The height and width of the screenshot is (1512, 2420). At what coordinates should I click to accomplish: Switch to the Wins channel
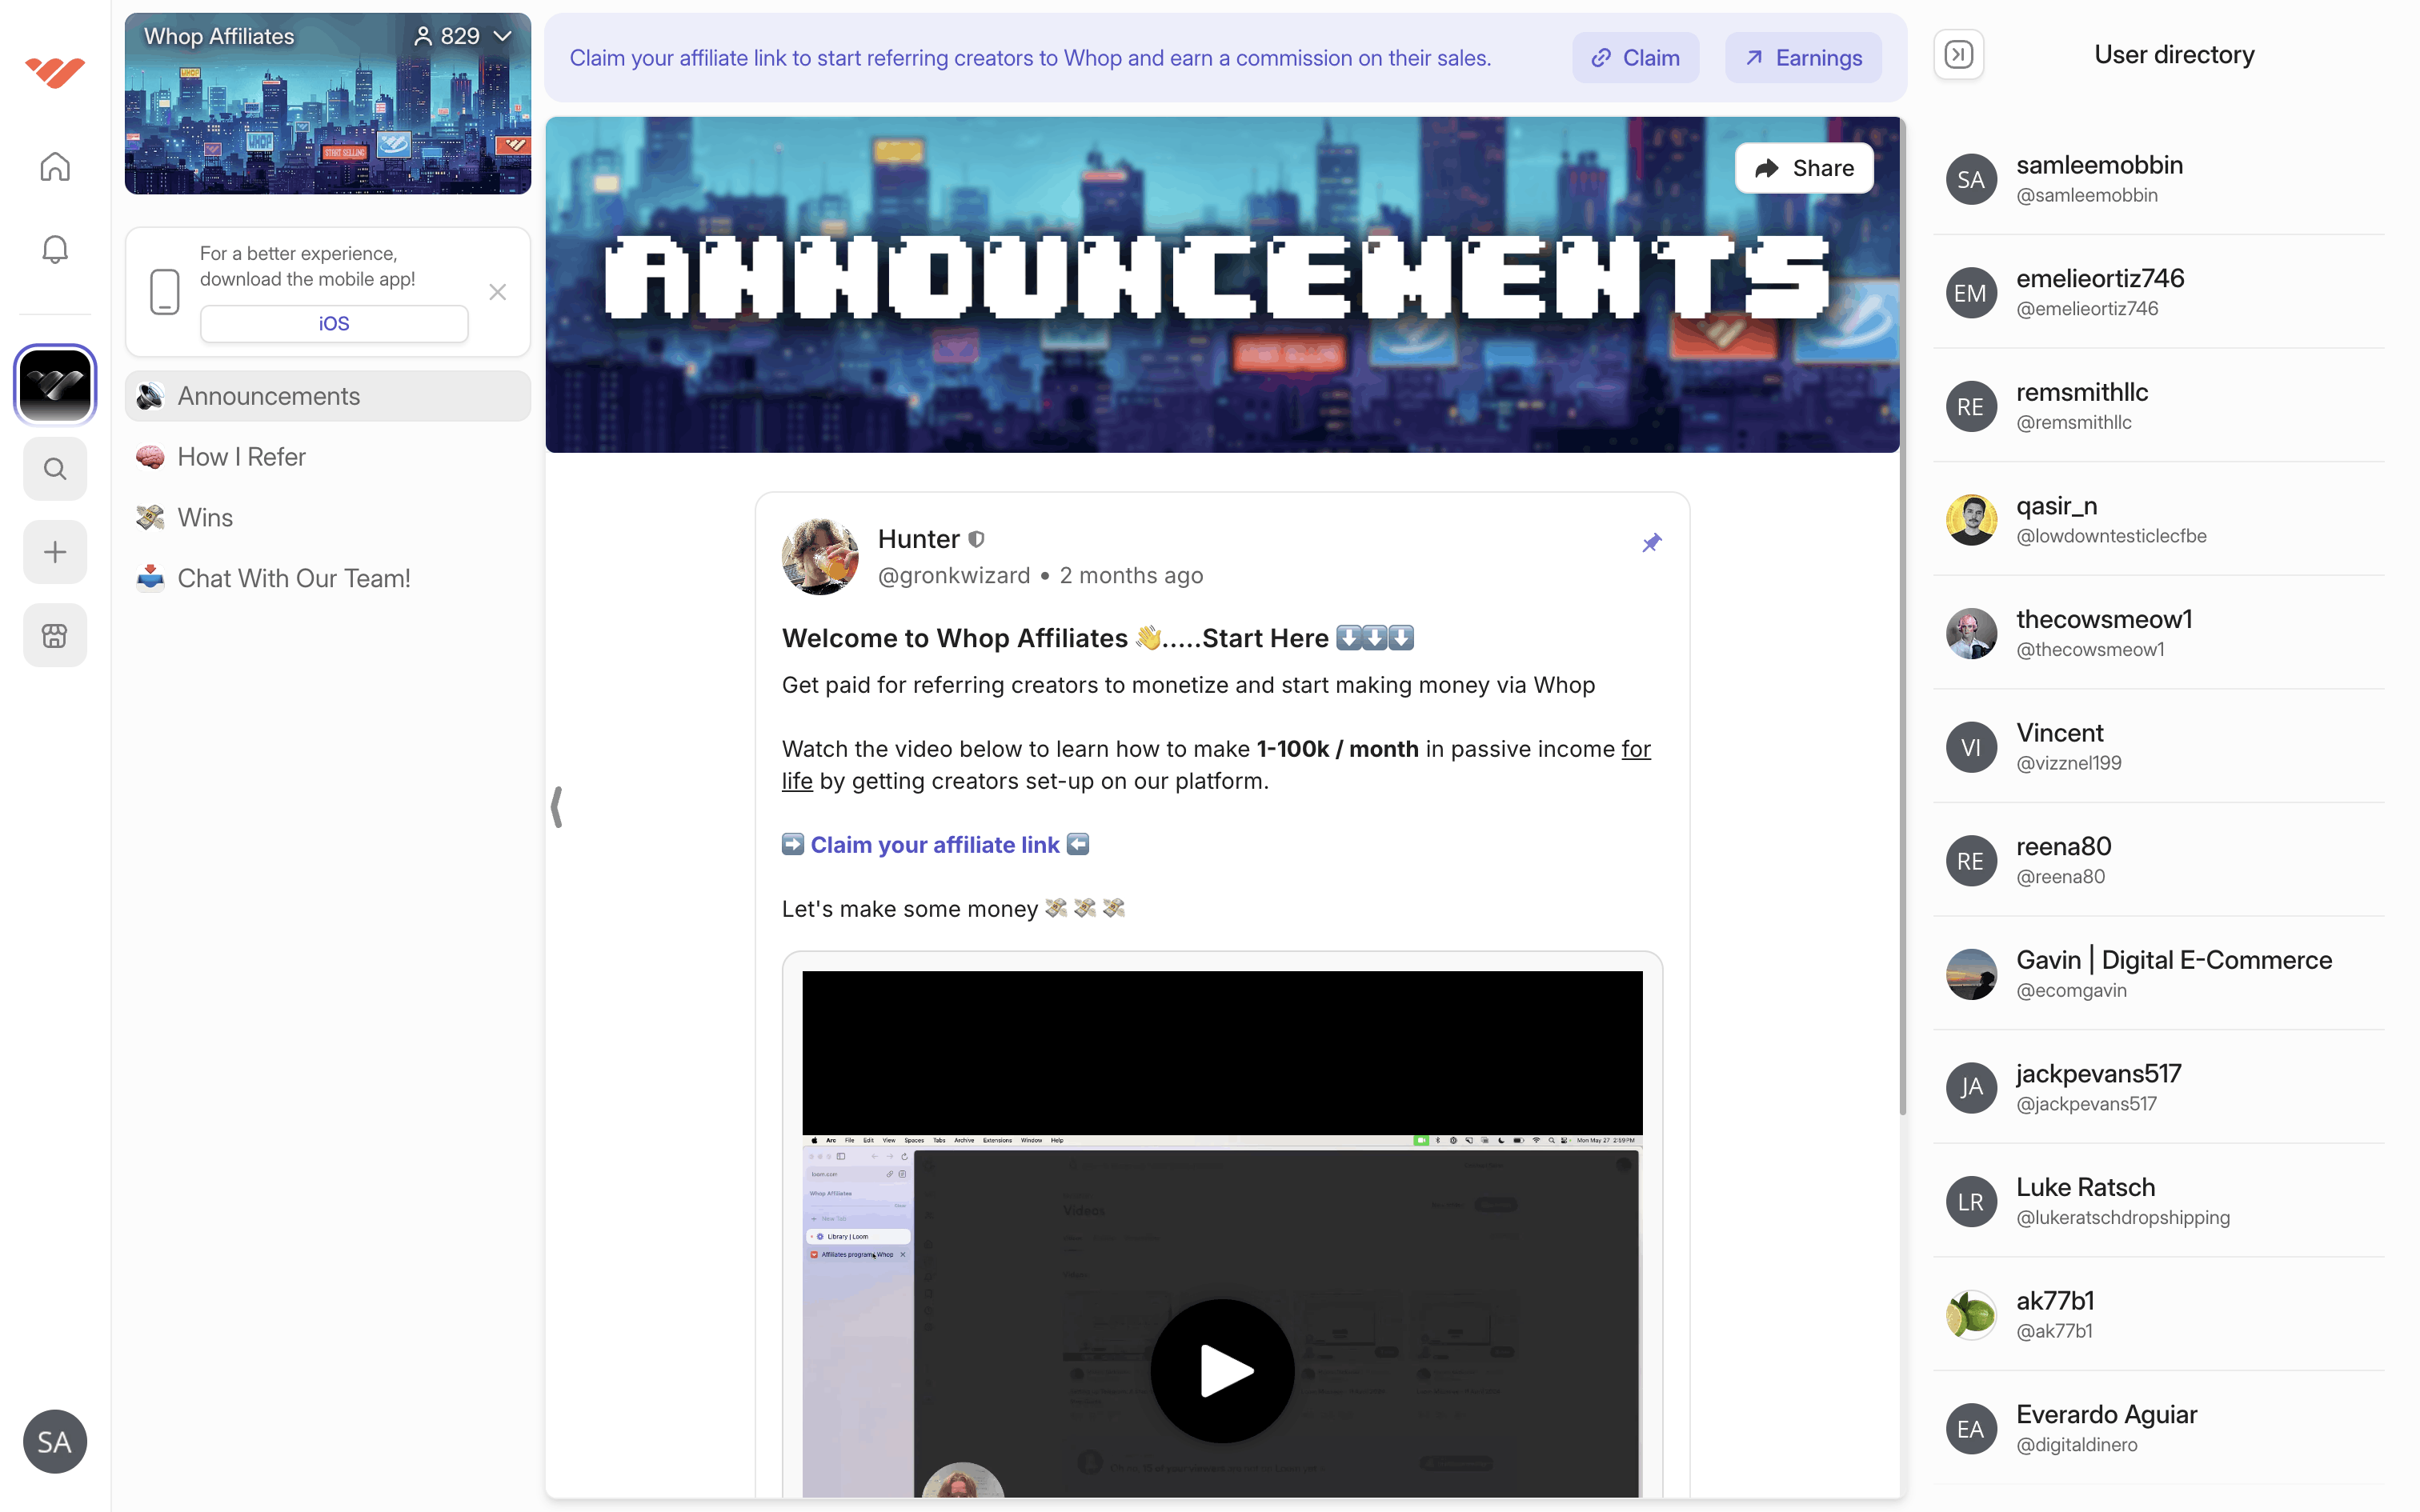pos(205,517)
